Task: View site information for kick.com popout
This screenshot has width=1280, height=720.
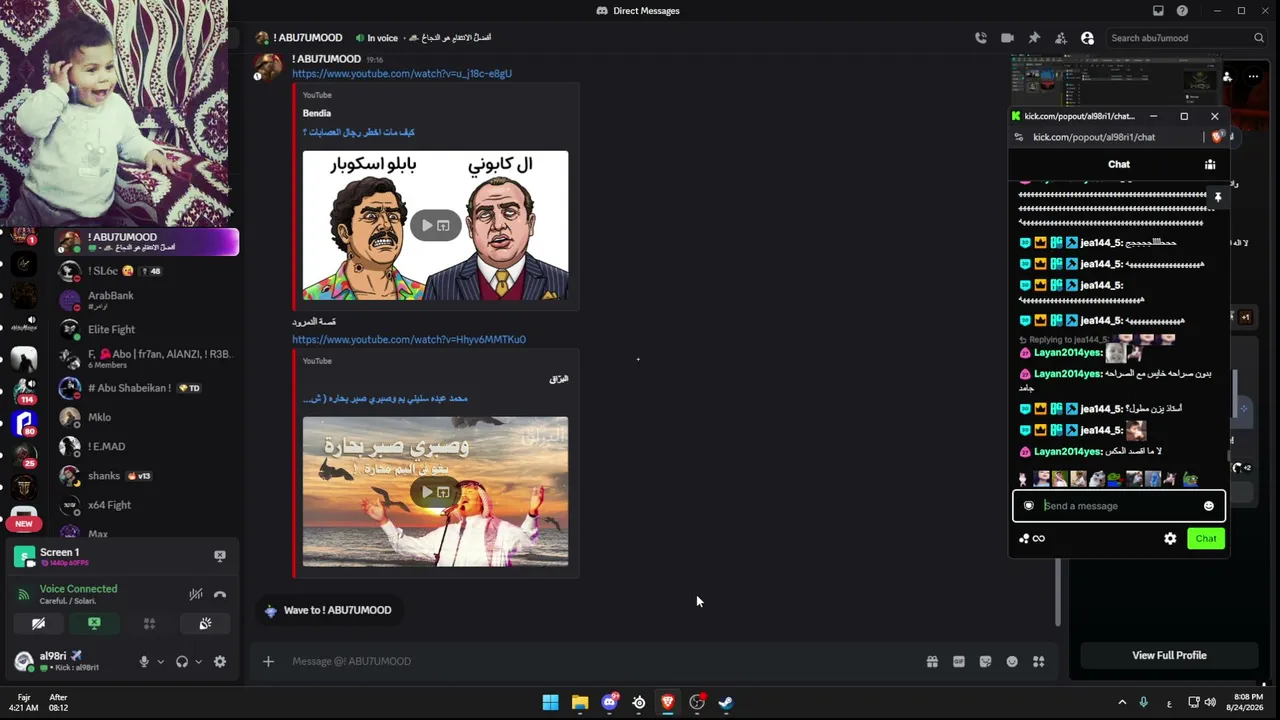Action: [x=1019, y=137]
